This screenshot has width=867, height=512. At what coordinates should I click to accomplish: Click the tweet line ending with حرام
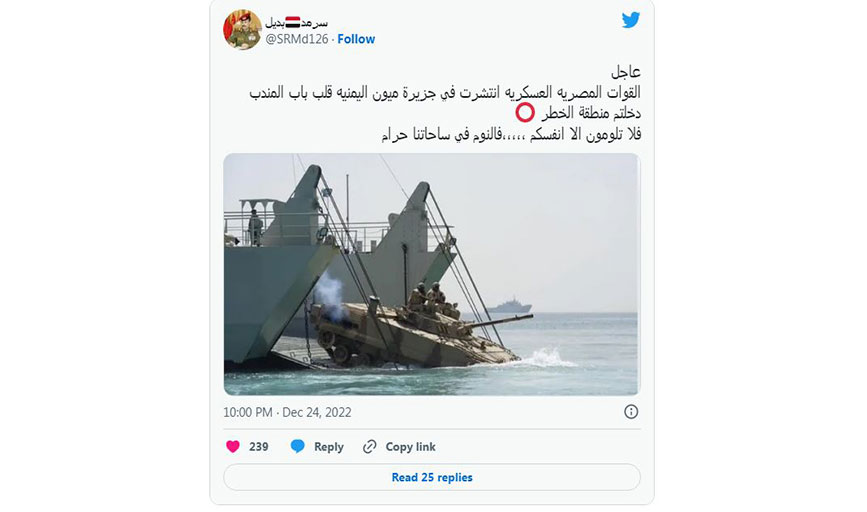pos(511,134)
